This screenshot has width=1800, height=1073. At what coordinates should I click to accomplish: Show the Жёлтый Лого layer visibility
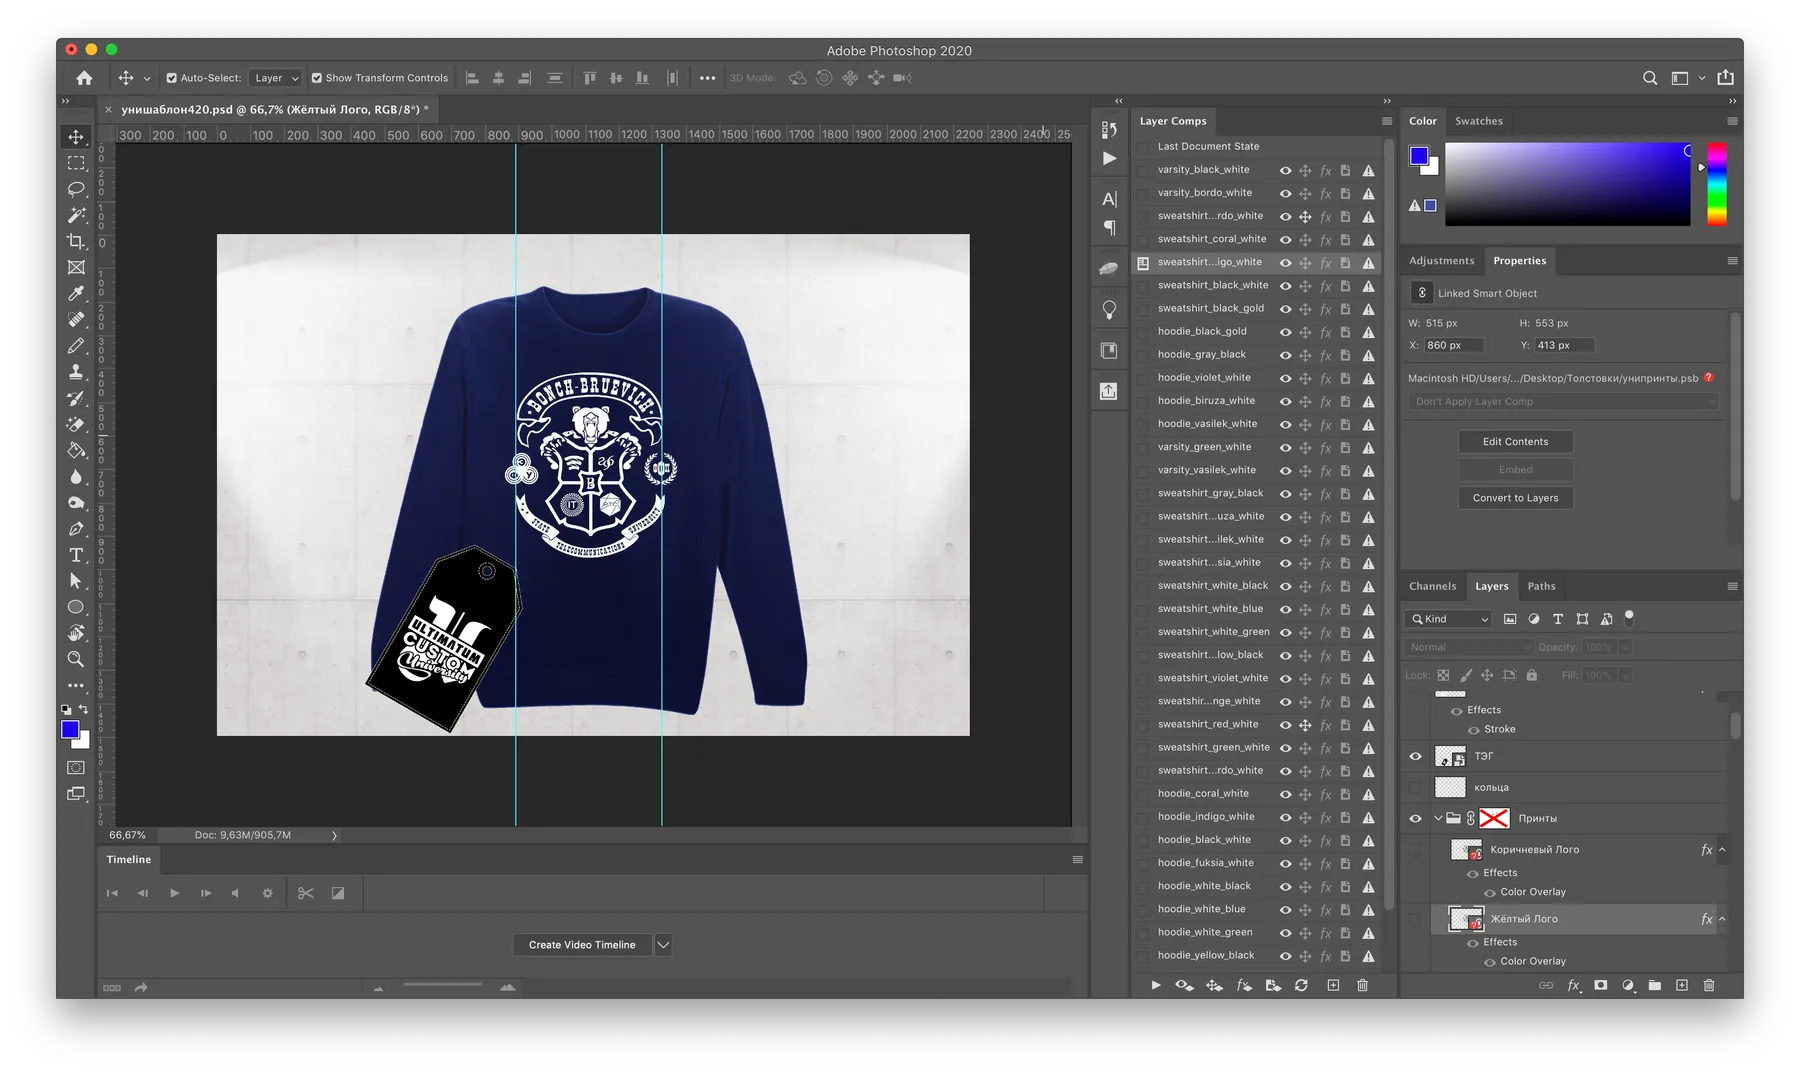pos(1415,919)
